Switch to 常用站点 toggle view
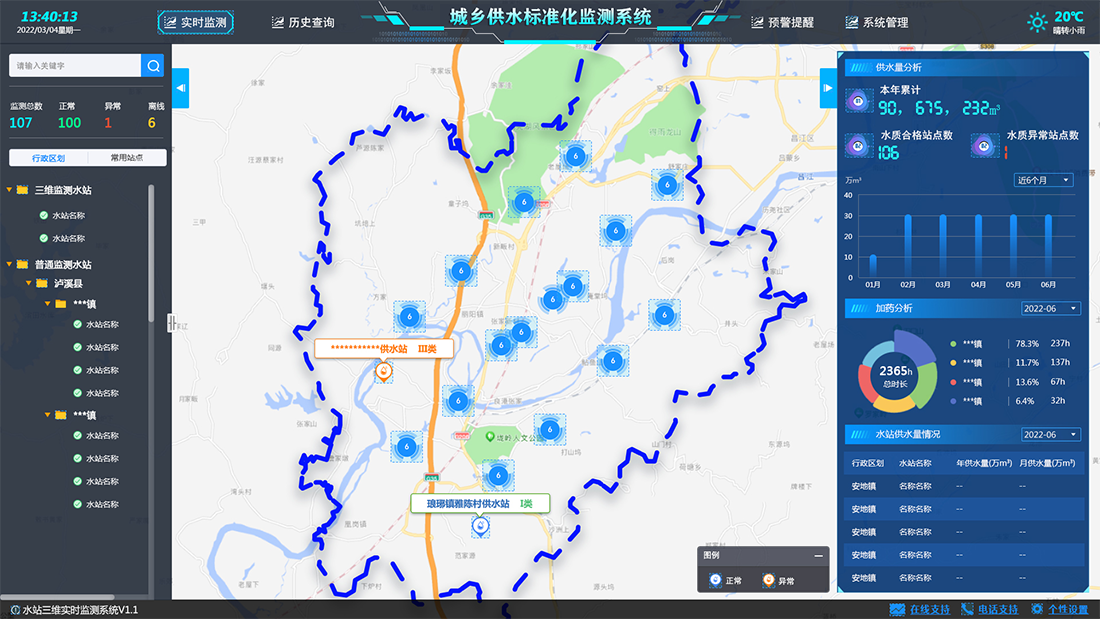The height and width of the screenshot is (619, 1100). [126, 158]
